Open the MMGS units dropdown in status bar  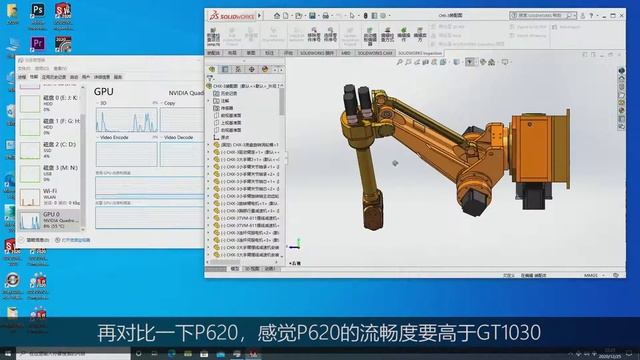tap(604, 276)
